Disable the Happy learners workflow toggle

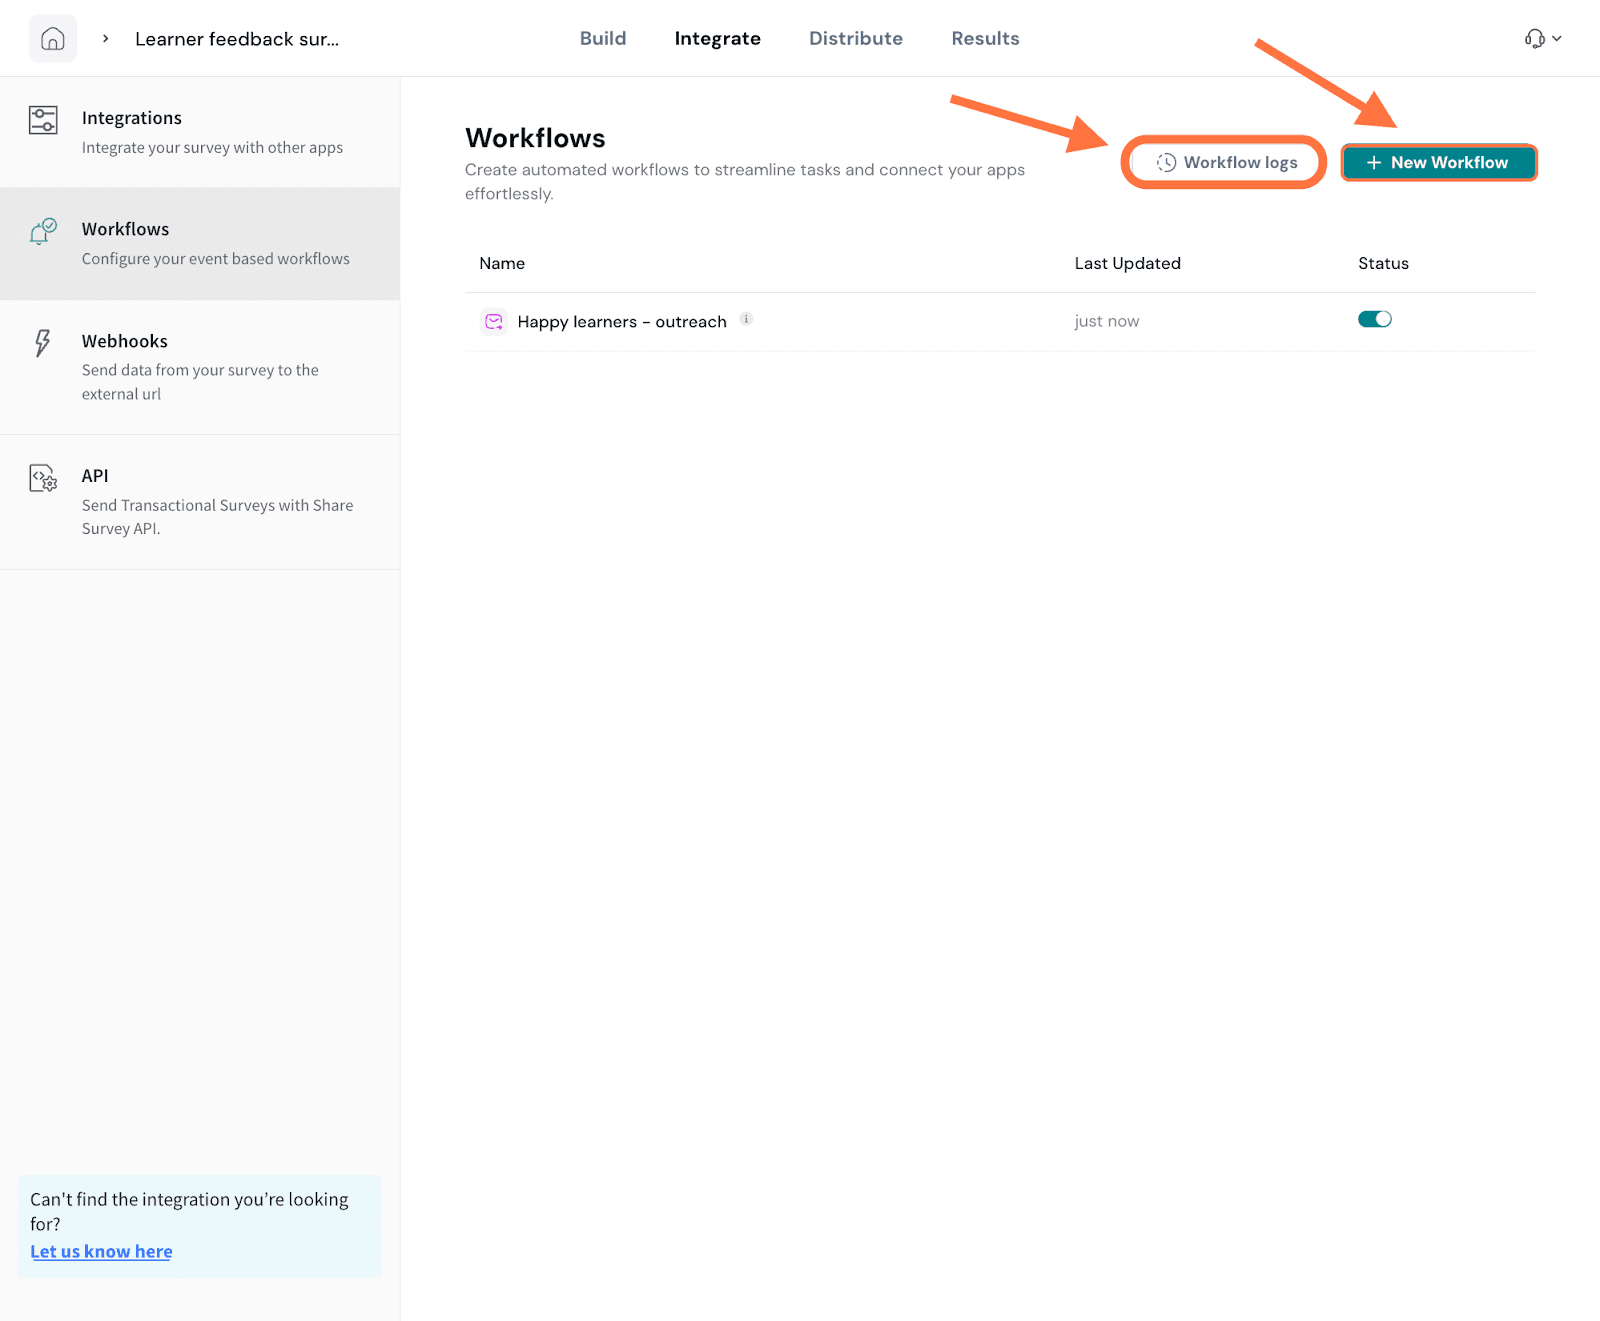(1374, 319)
